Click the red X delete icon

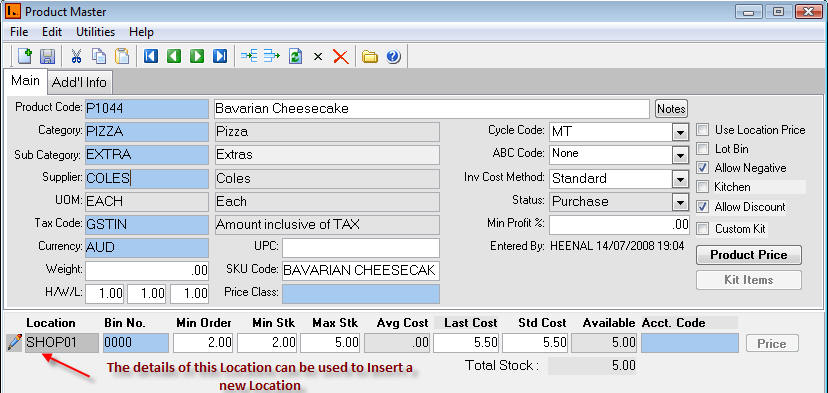coord(341,57)
